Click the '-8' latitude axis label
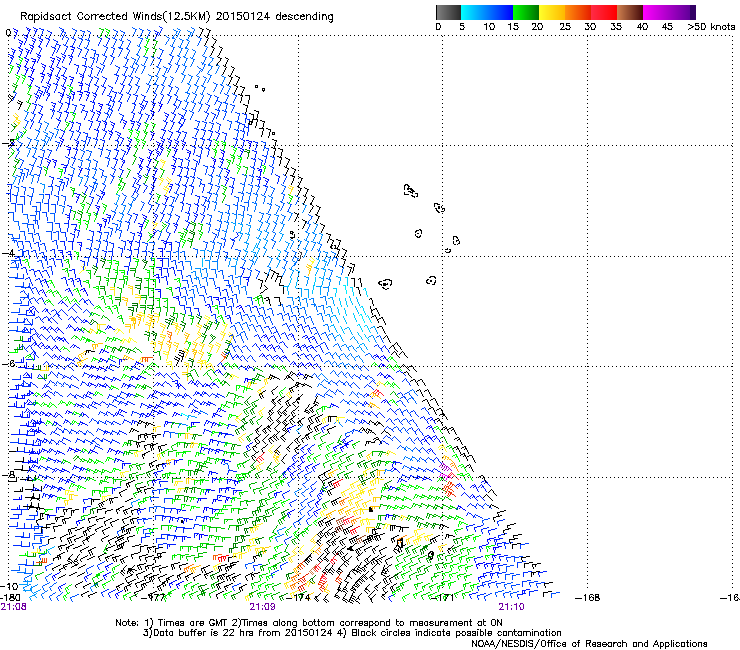The image size is (740, 650). (x=8, y=475)
